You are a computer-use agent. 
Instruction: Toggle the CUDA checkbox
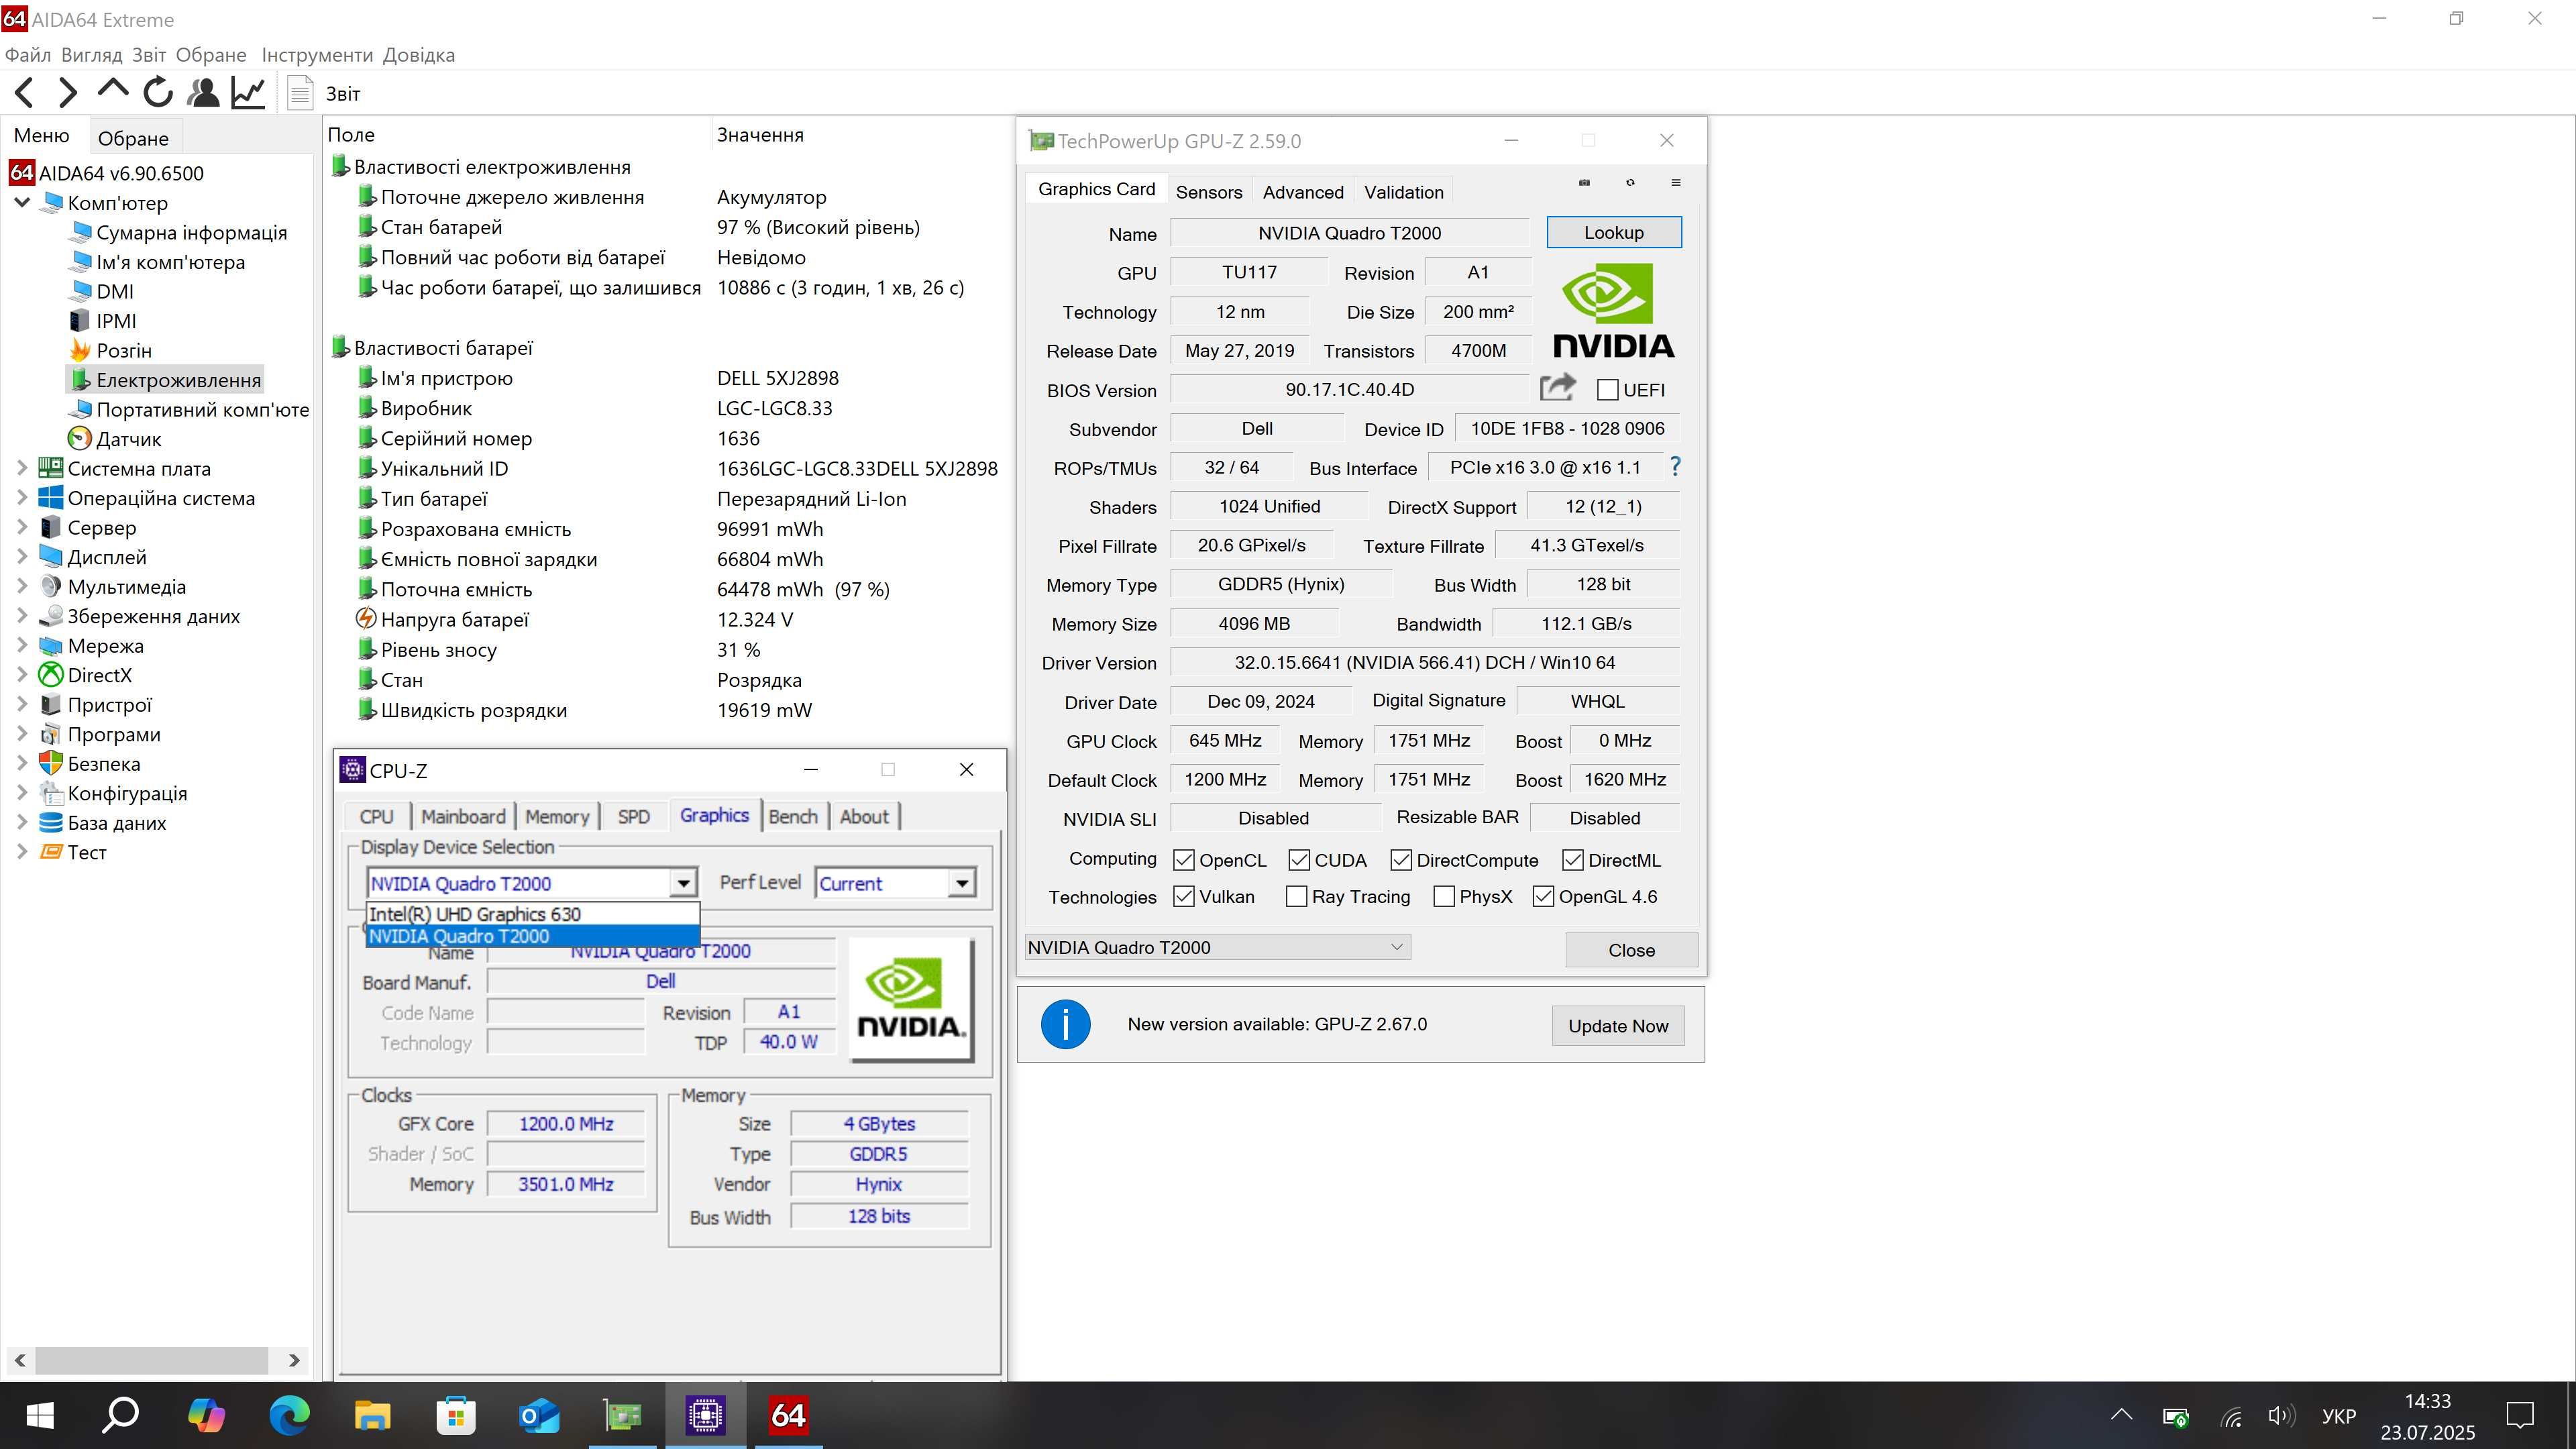click(1299, 860)
